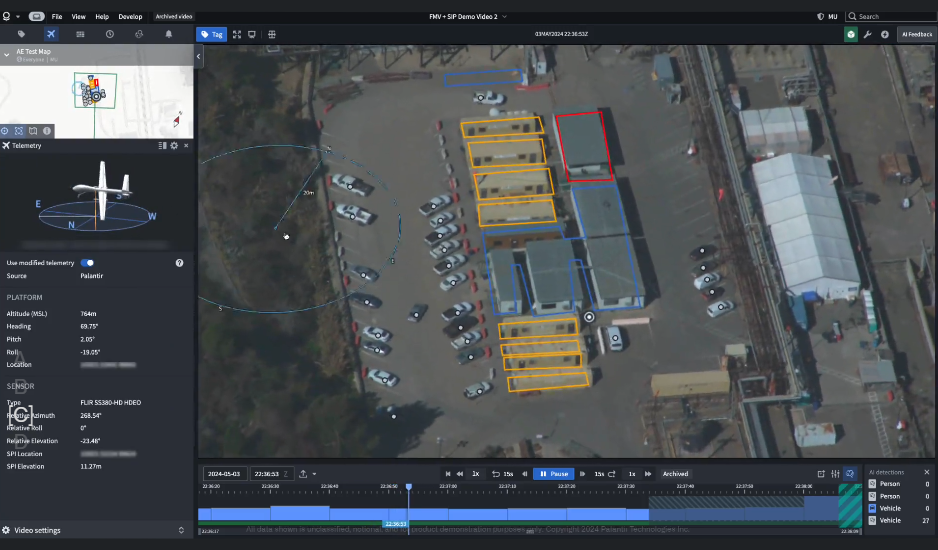Select the airplane telemetry tab icon

[x=51, y=34]
